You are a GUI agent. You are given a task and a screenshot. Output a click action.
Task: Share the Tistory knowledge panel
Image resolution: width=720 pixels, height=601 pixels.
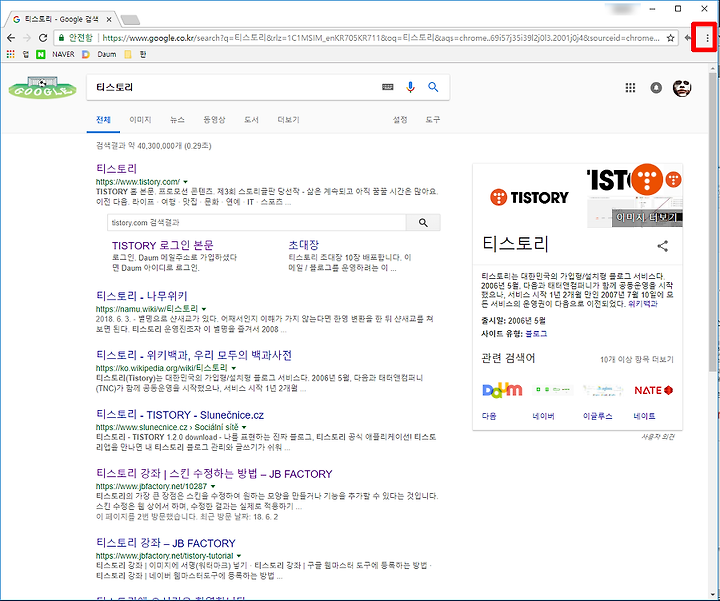point(663,246)
